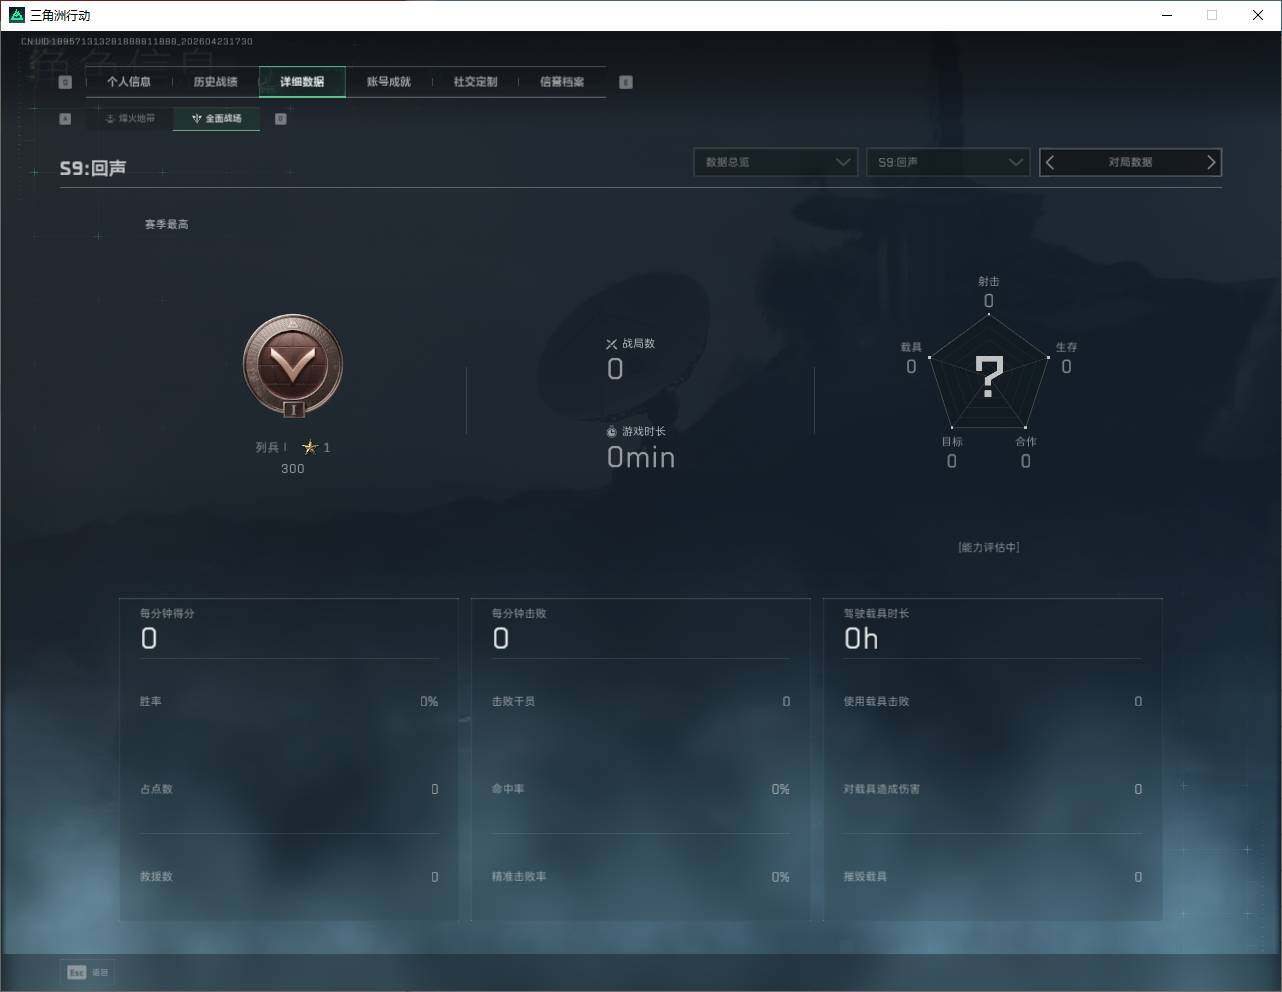Click the 救援数 stat row

(x=289, y=877)
